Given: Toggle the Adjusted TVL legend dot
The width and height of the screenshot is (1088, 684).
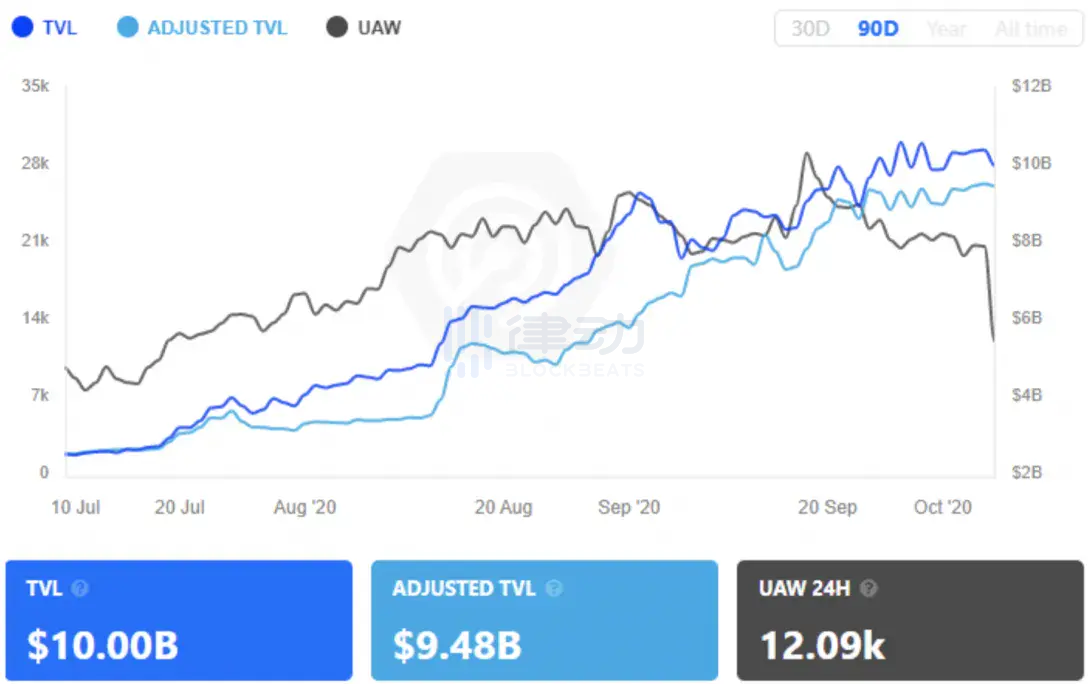Looking at the screenshot, I should coord(127,27).
